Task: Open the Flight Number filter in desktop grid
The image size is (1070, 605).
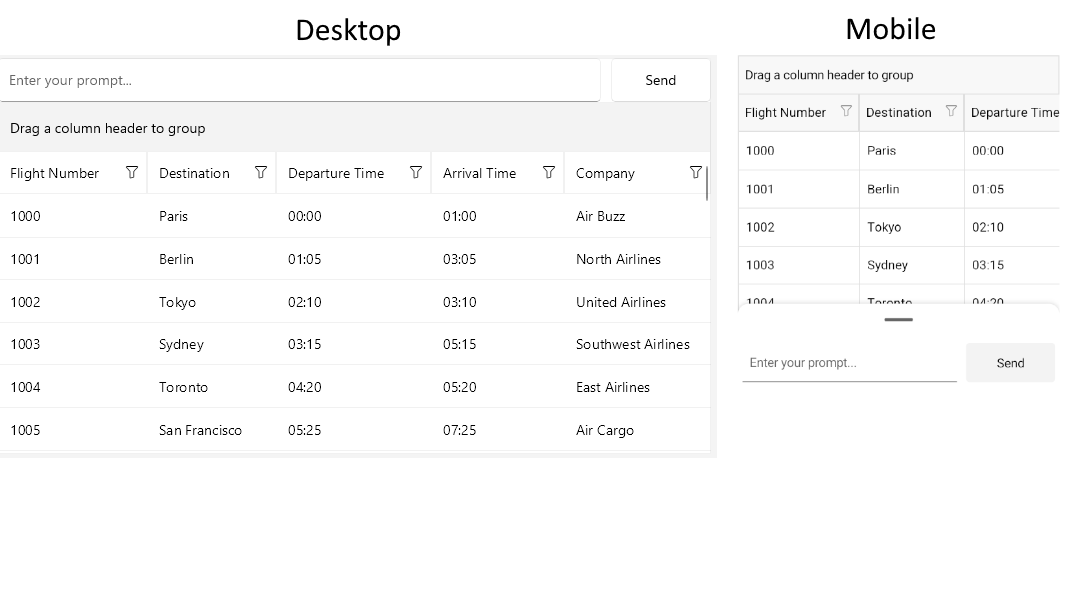Action: [131, 172]
